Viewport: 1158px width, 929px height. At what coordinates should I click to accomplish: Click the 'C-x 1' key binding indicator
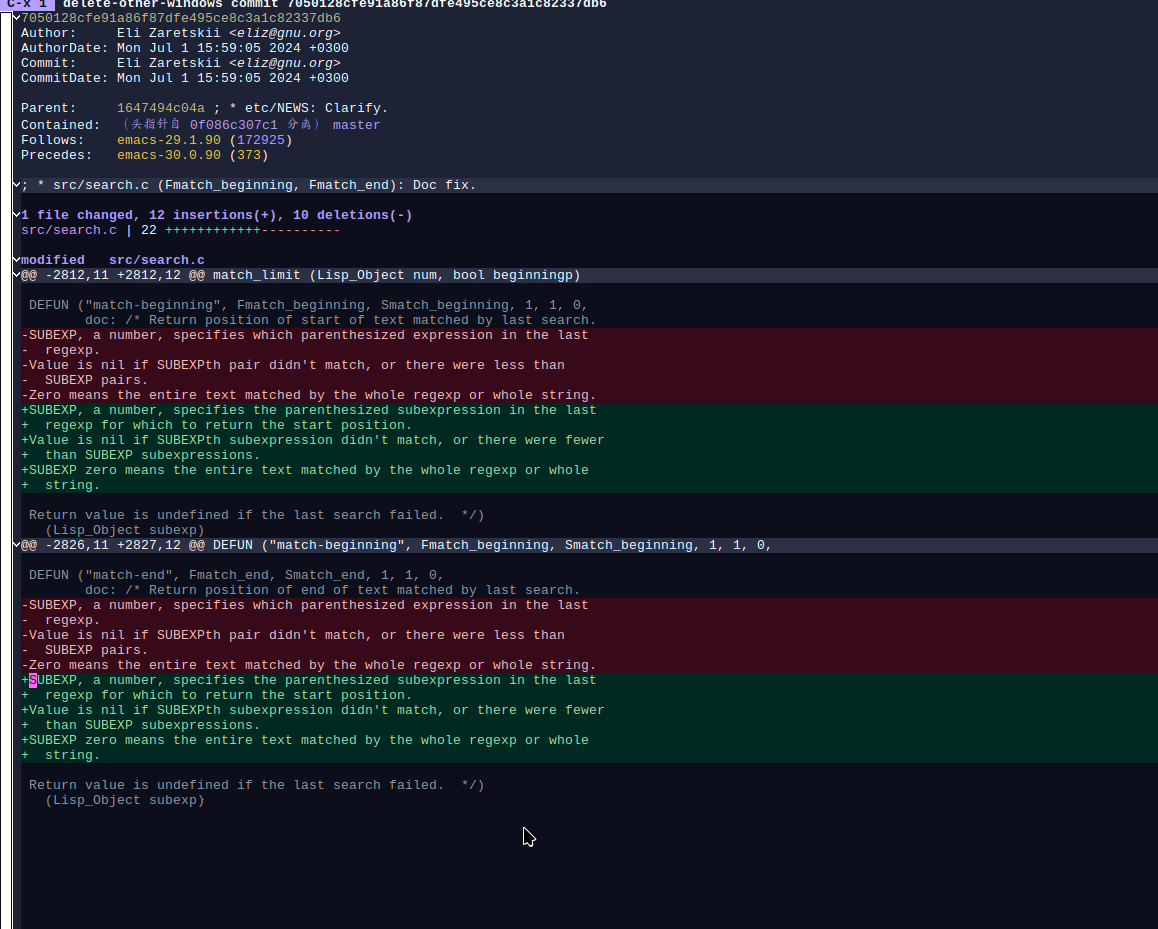27,4
